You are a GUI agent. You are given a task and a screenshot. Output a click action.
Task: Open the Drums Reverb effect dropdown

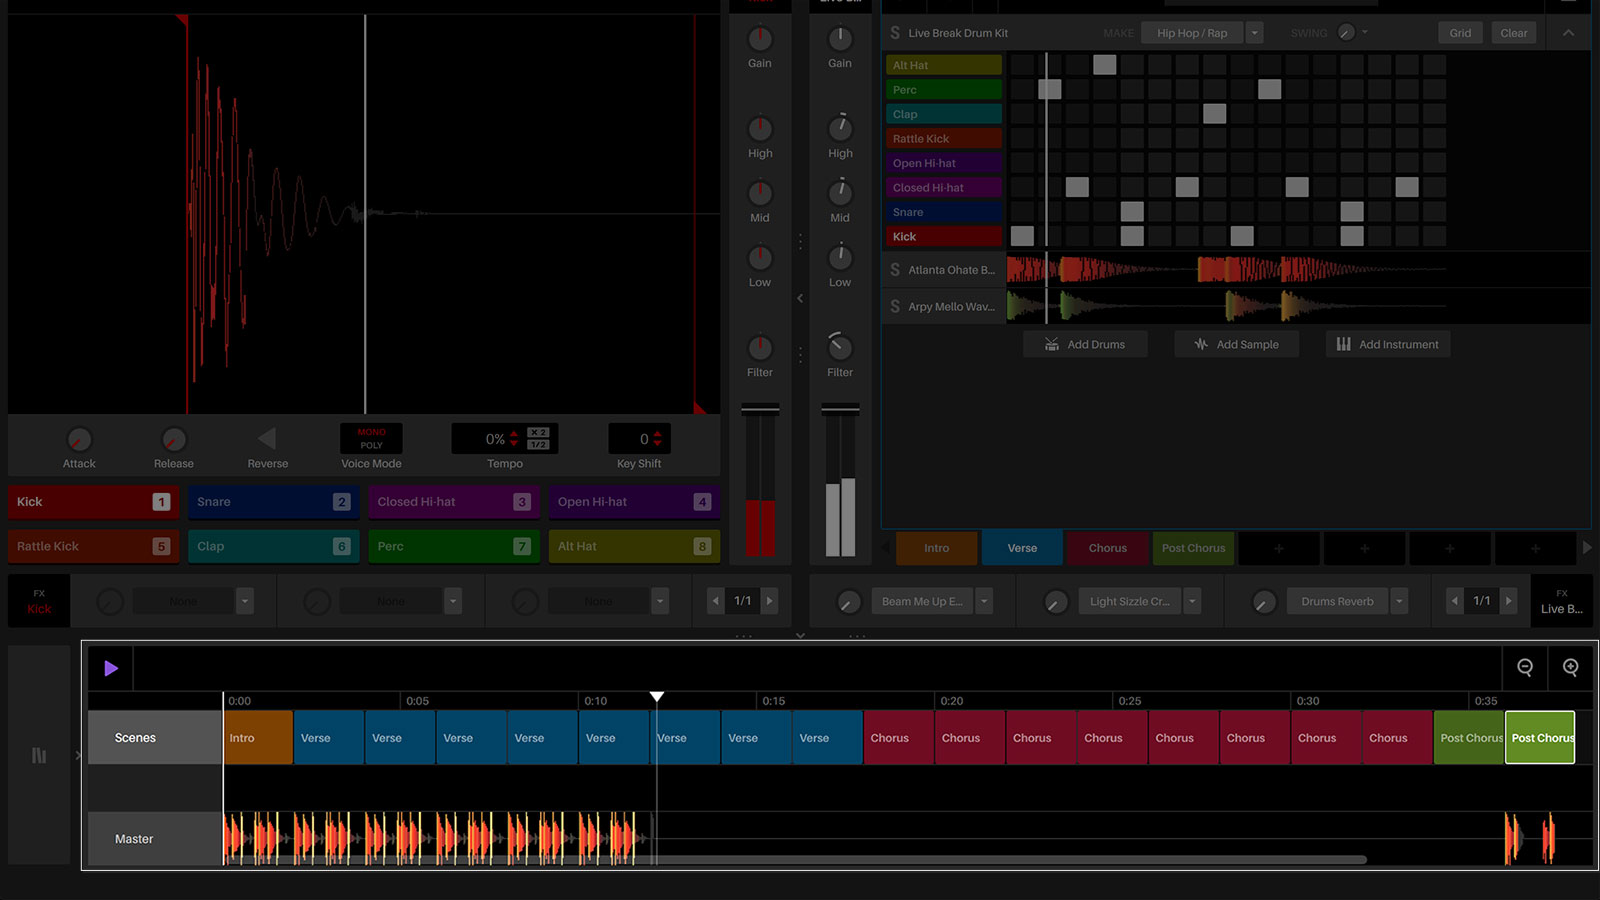tap(1400, 601)
